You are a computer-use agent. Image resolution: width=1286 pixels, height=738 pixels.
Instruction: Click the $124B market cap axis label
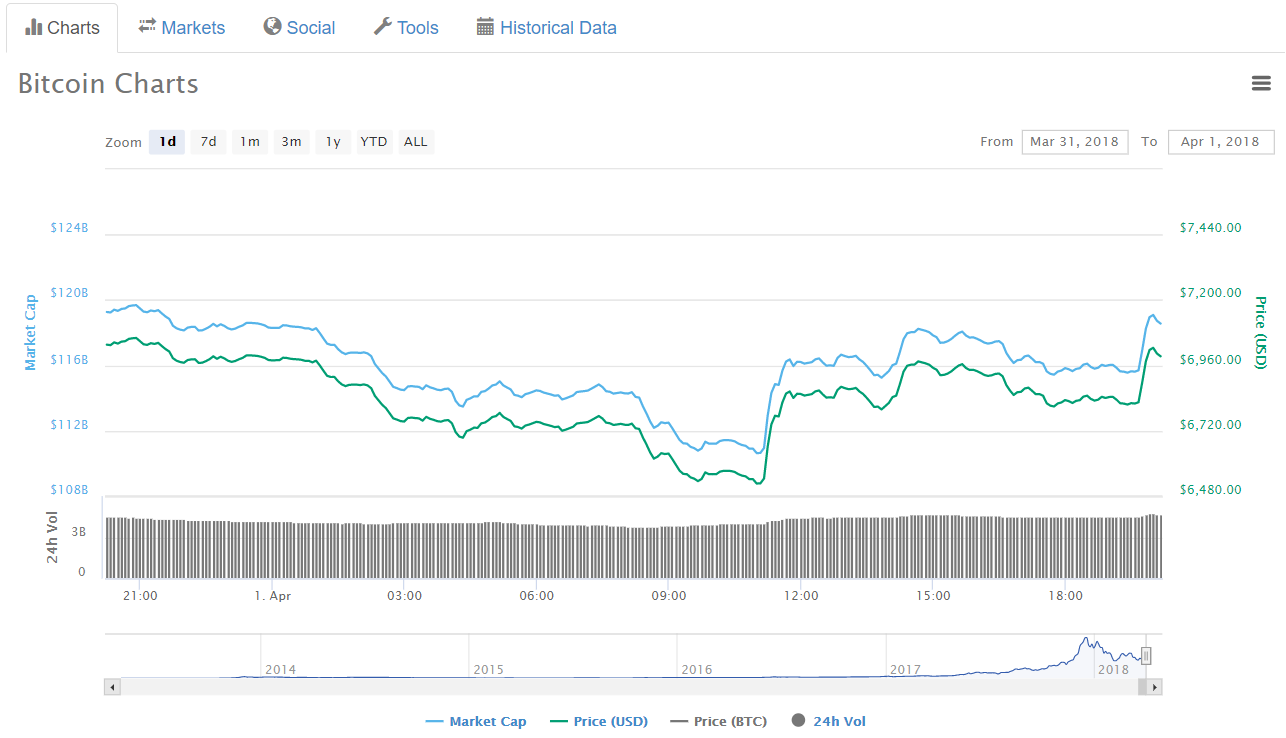(69, 228)
